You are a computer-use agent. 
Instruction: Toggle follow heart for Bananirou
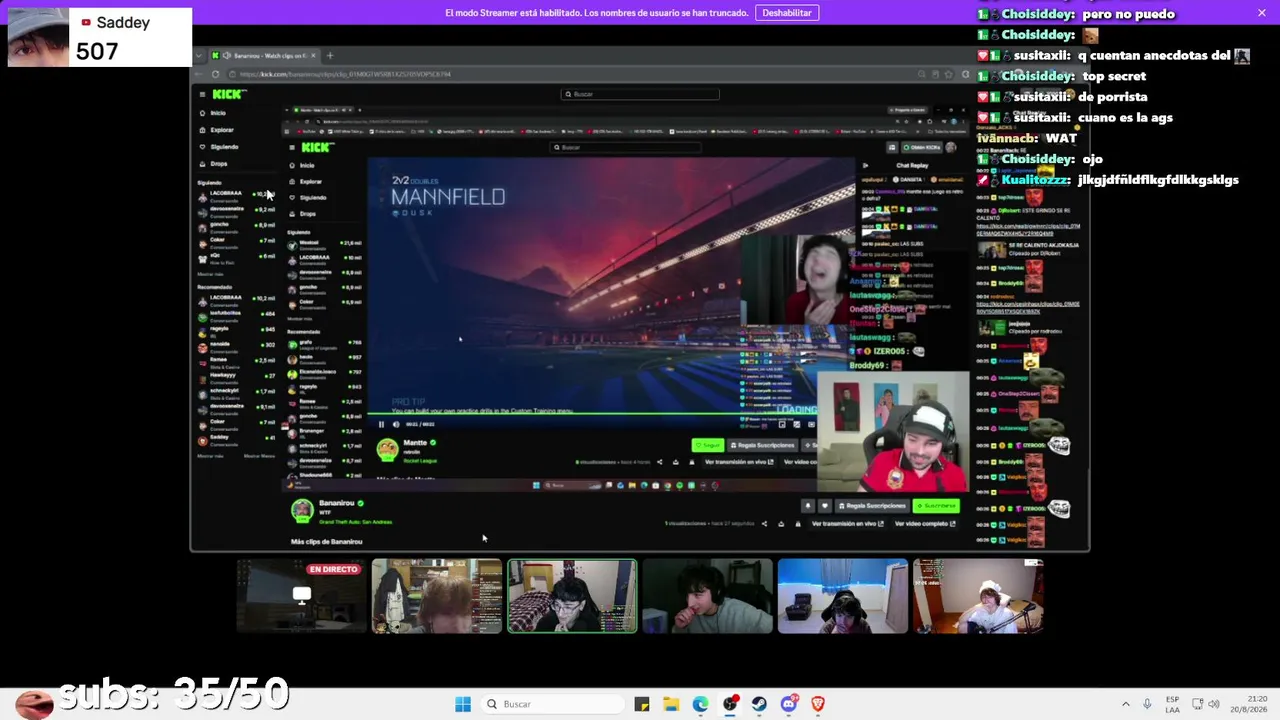click(824, 506)
